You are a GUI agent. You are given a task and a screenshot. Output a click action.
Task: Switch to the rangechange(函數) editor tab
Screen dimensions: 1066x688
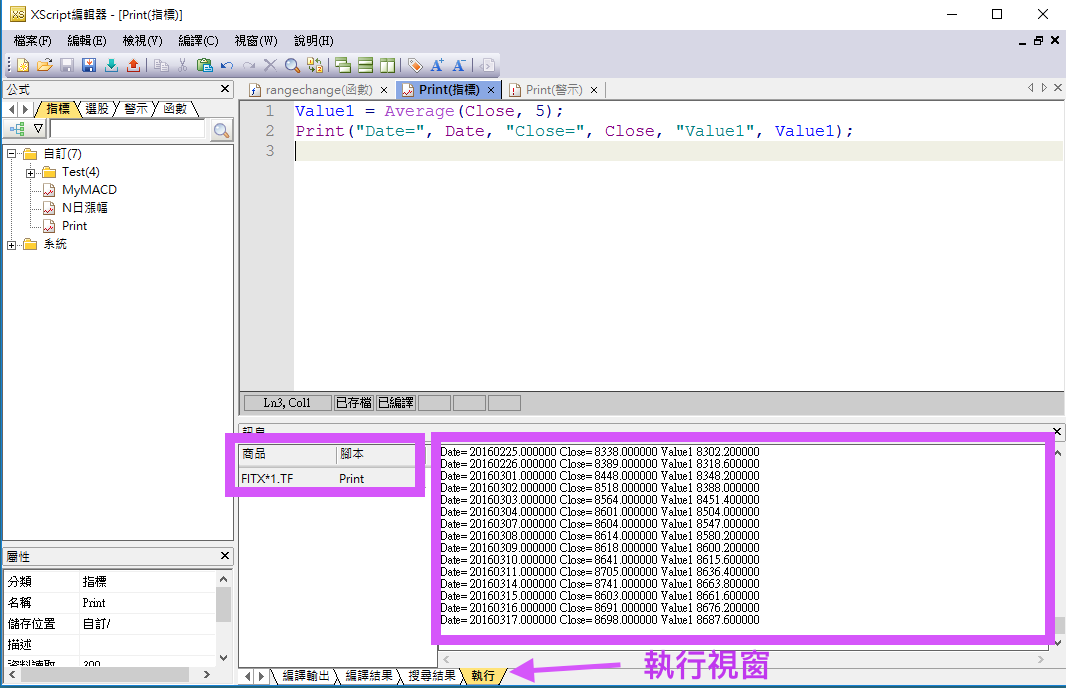tap(318, 90)
